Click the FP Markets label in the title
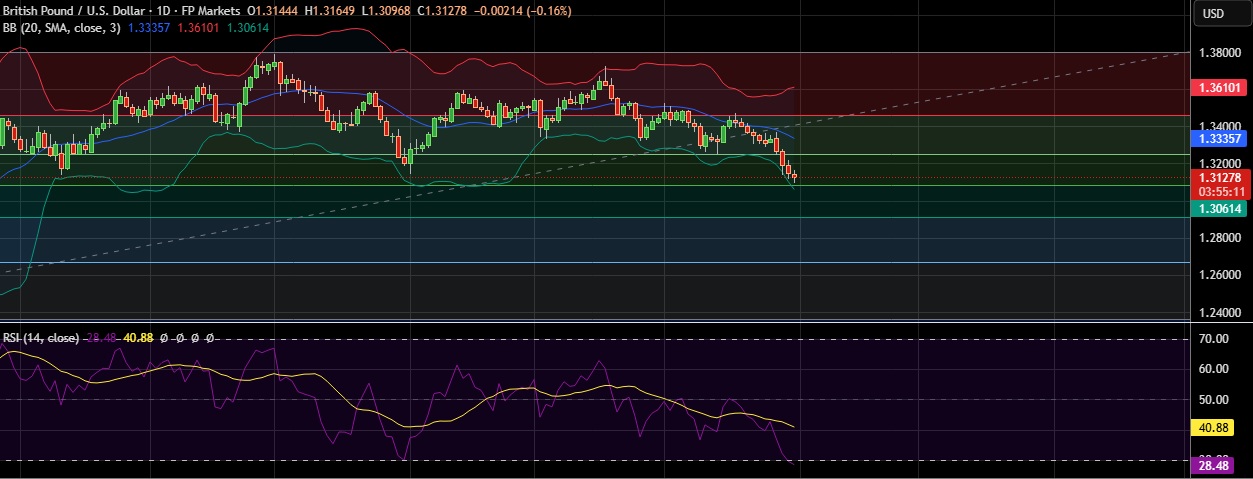 tap(206, 10)
